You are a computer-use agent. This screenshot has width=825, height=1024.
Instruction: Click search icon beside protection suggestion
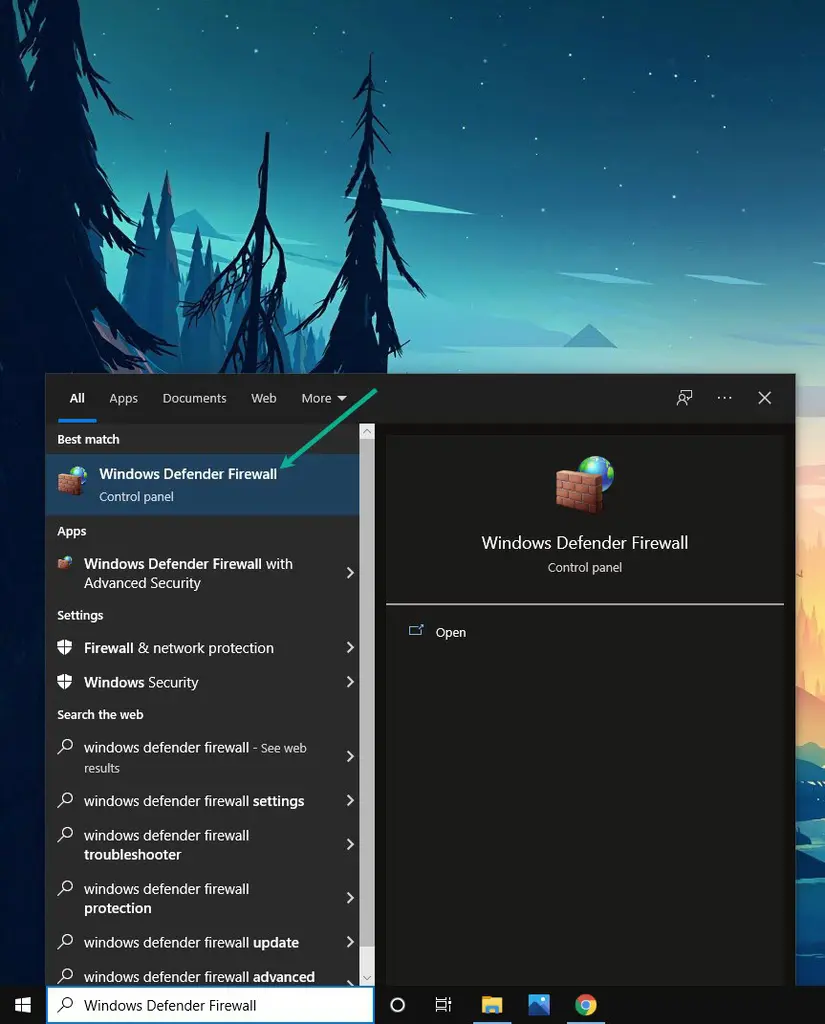pos(65,888)
